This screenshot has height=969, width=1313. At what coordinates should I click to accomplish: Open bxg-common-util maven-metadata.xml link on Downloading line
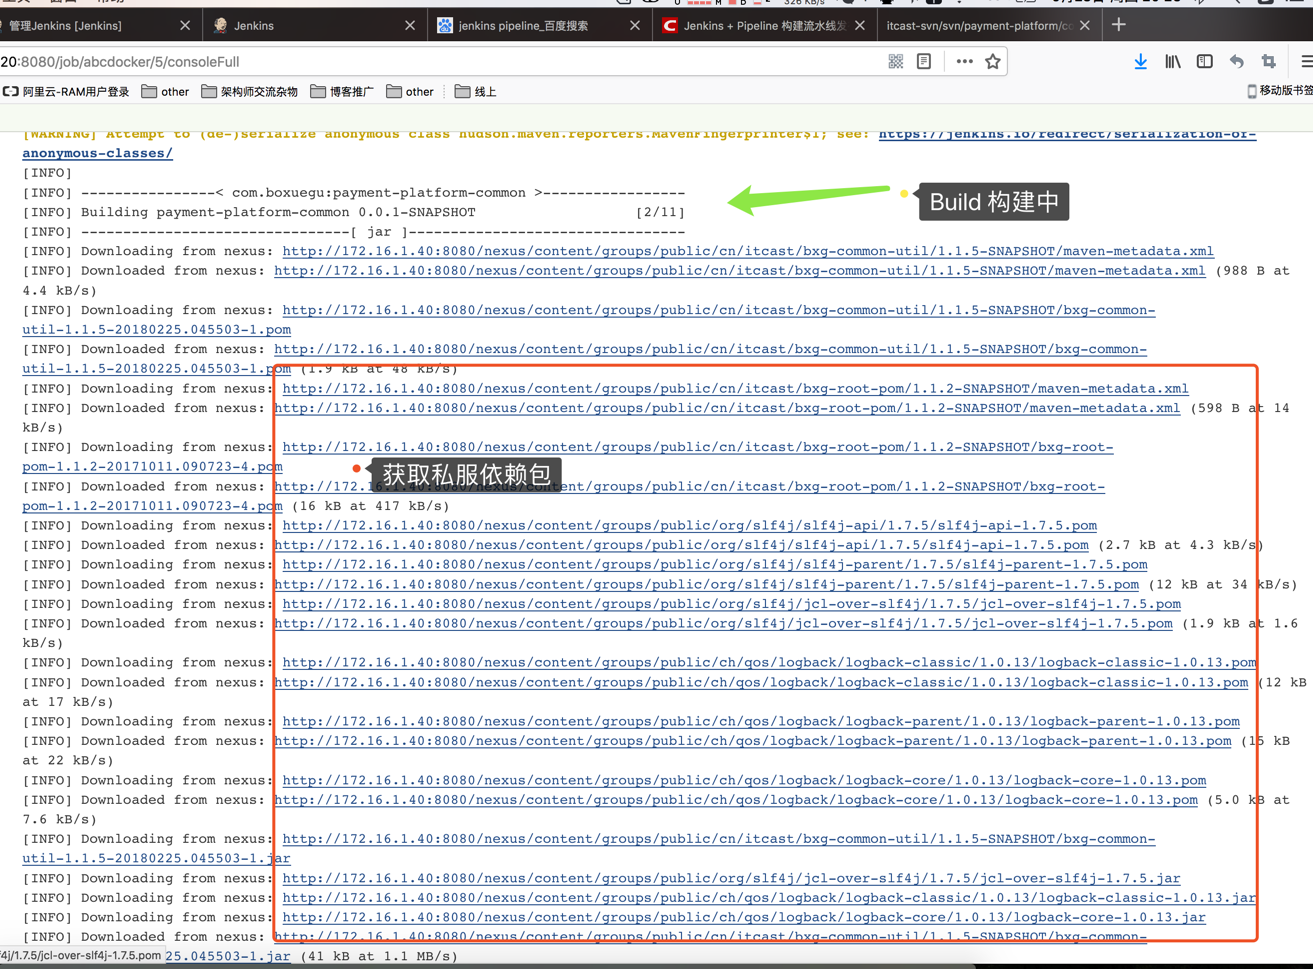click(748, 251)
